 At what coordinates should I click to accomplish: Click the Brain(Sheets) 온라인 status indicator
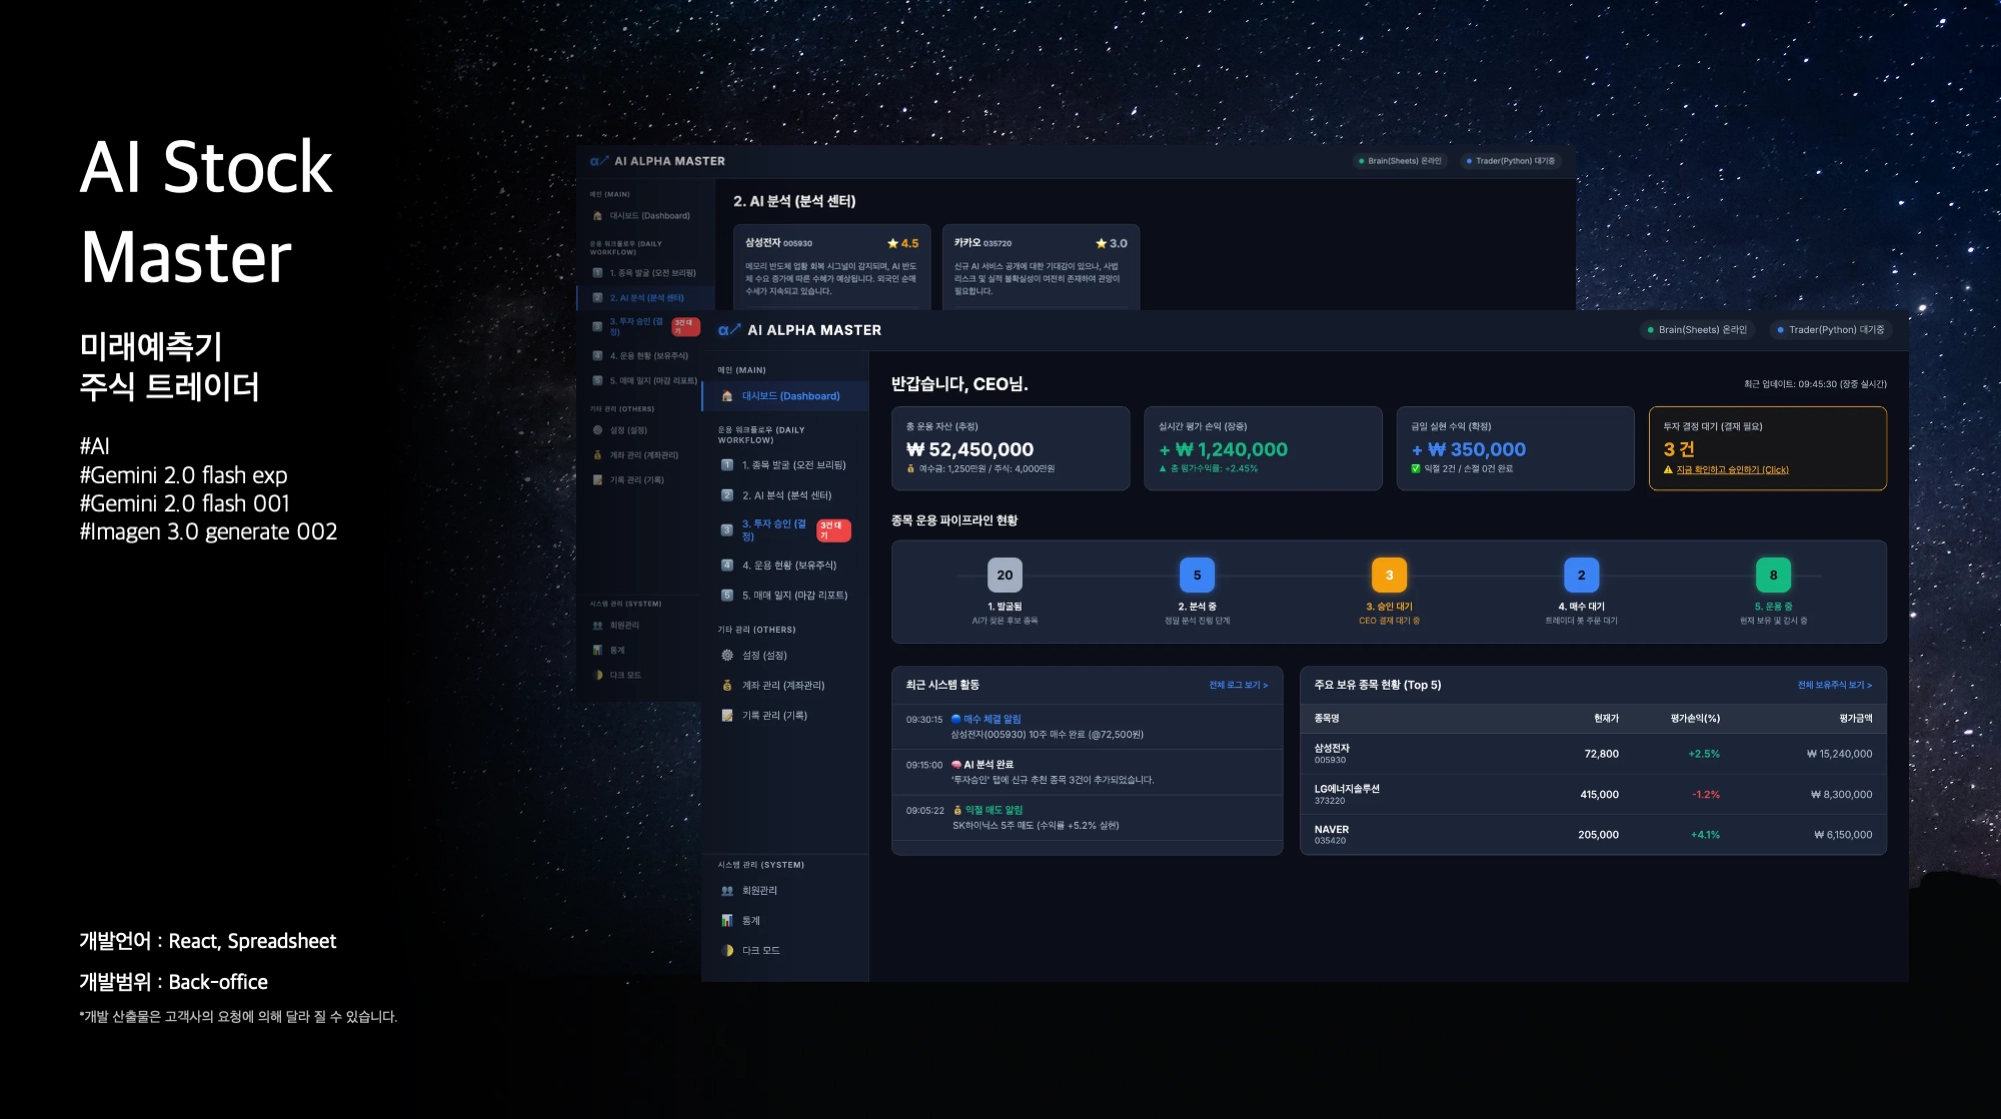coord(1696,330)
